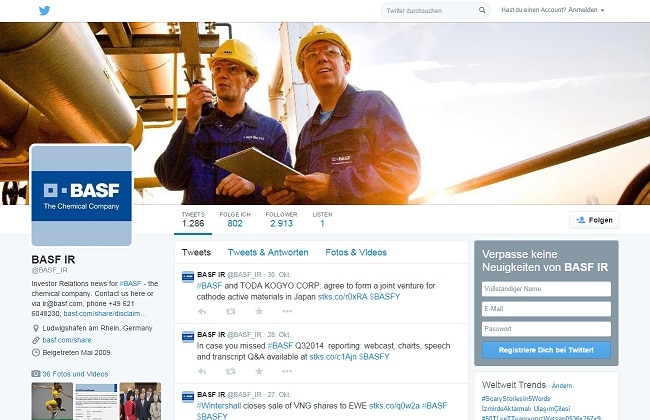The height and width of the screenshot is (420, 650).
Task: Retweet the TODA KOGYO tweet
Action: (230, 311)
